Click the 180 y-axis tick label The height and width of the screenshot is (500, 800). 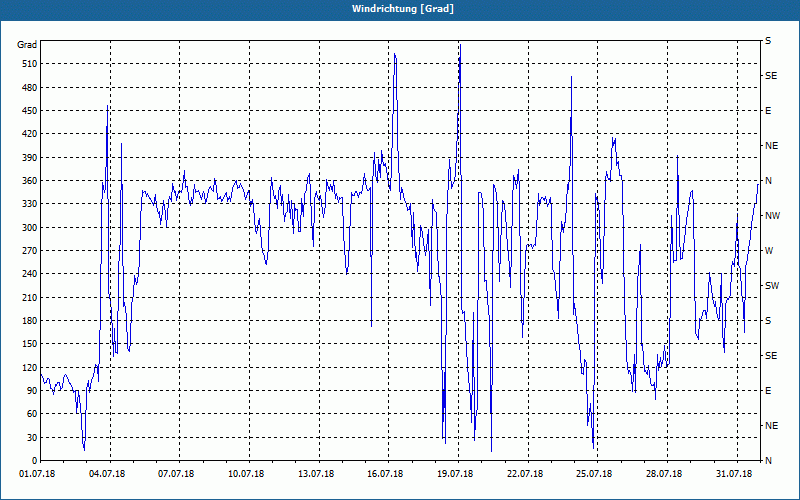[30, 320]
